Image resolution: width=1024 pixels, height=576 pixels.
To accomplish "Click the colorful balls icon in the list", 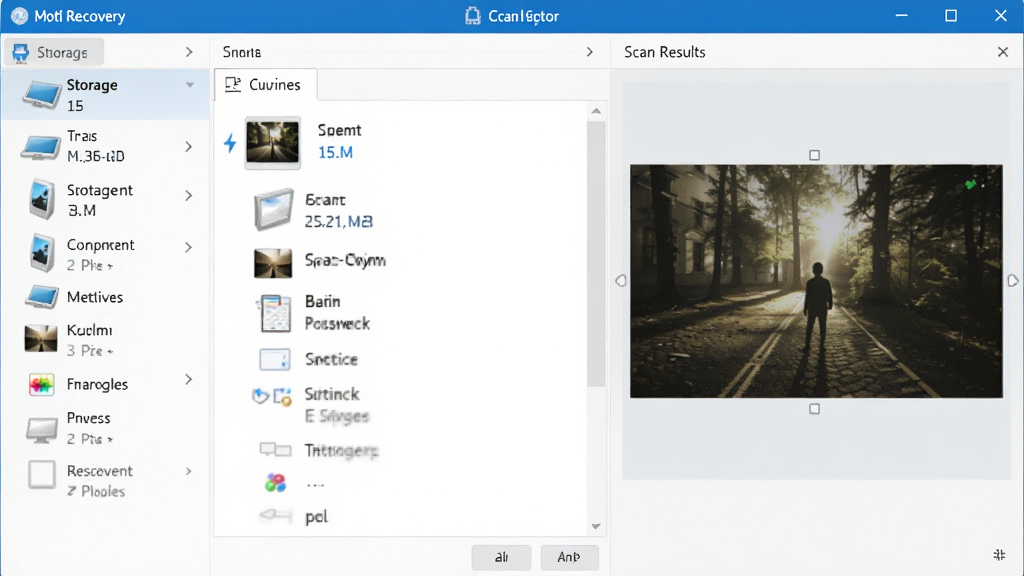I will tap(276, 483).
